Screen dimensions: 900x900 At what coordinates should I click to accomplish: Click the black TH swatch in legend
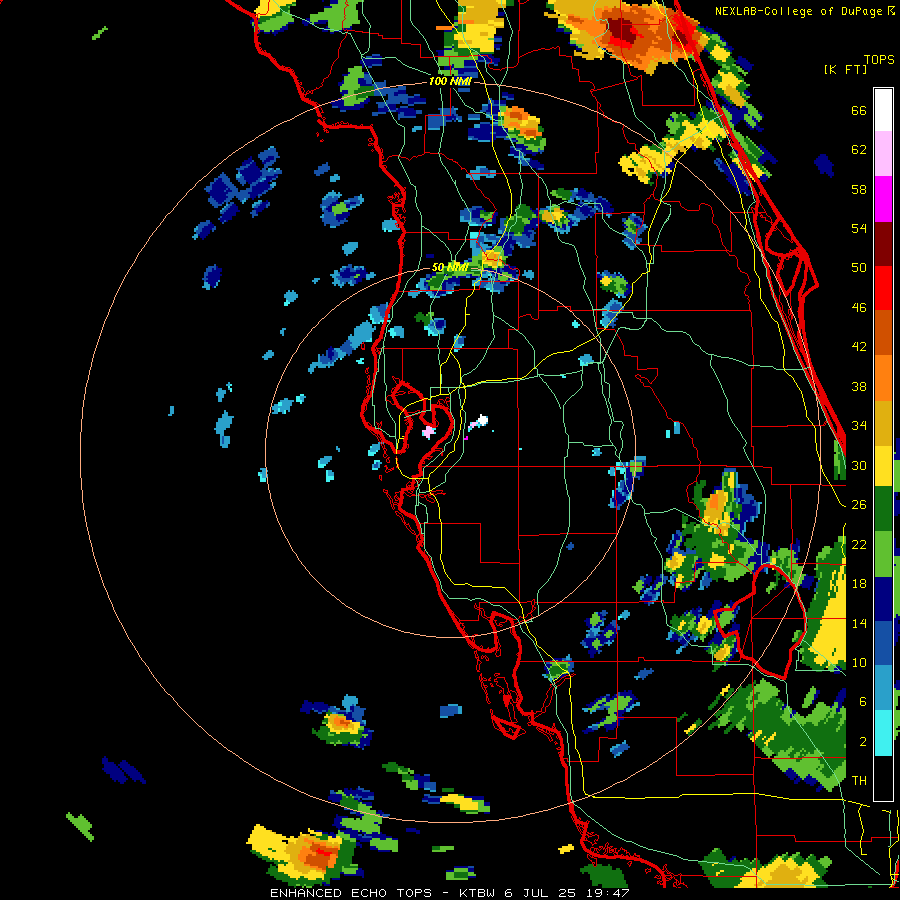[x=883, y=777]
